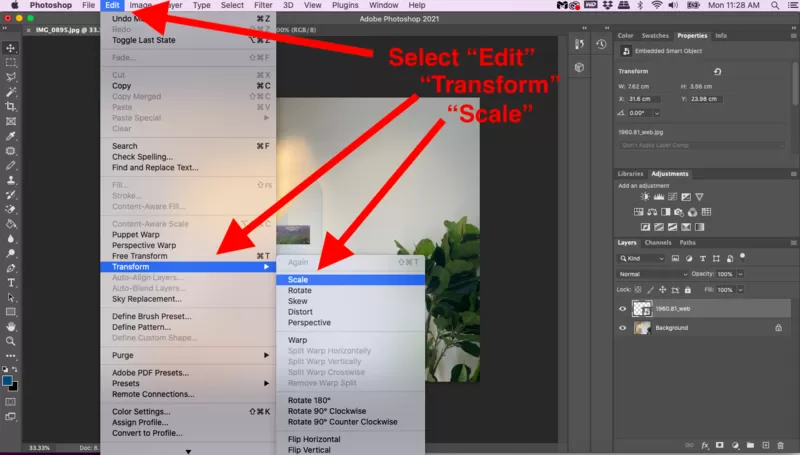Screen dimensions: 800x455
Task: Select the Brush tool
Action: [x=11, y=166]
